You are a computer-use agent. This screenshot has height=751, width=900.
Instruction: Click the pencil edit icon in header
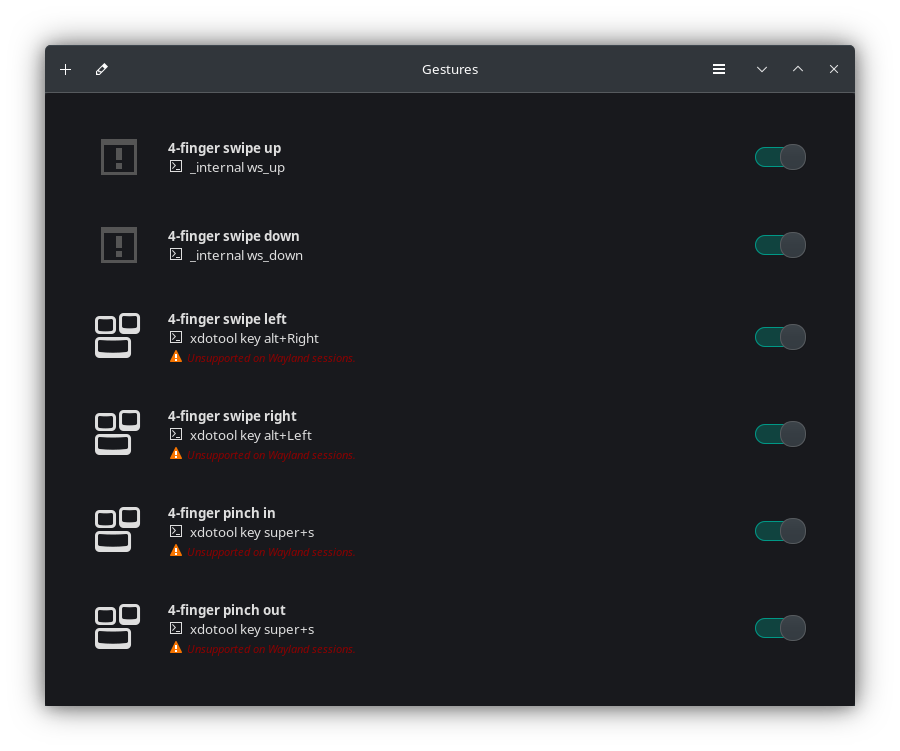click(x=101, y=69)
